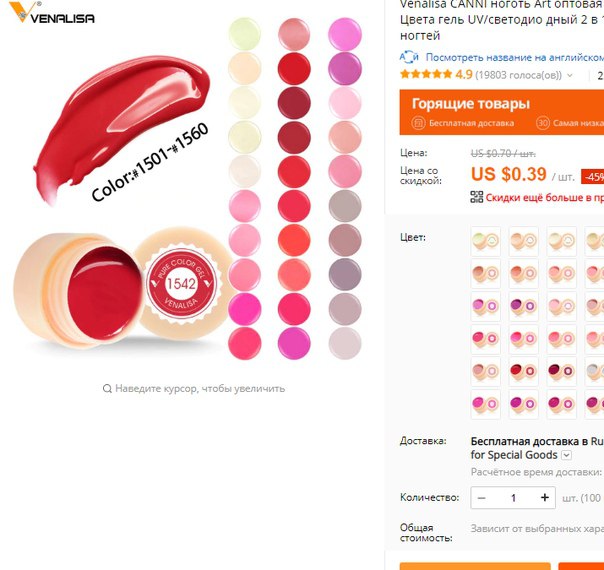Select the first pale green color variant
The image size is (604, 570).
(485, 241)
